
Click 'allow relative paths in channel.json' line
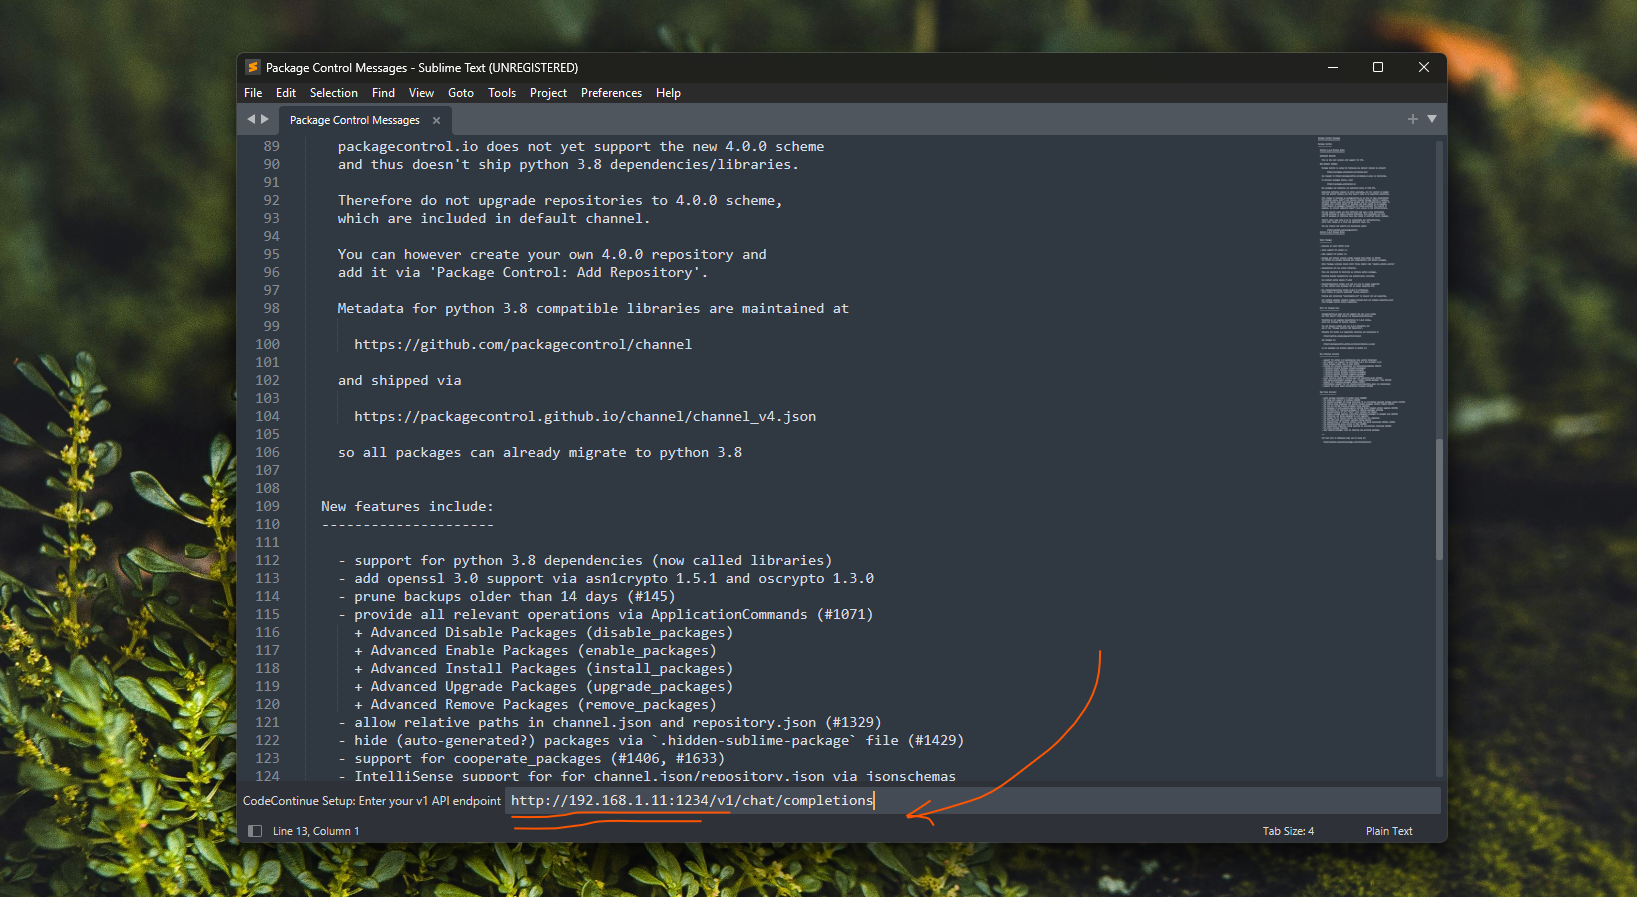coord(610,722)
